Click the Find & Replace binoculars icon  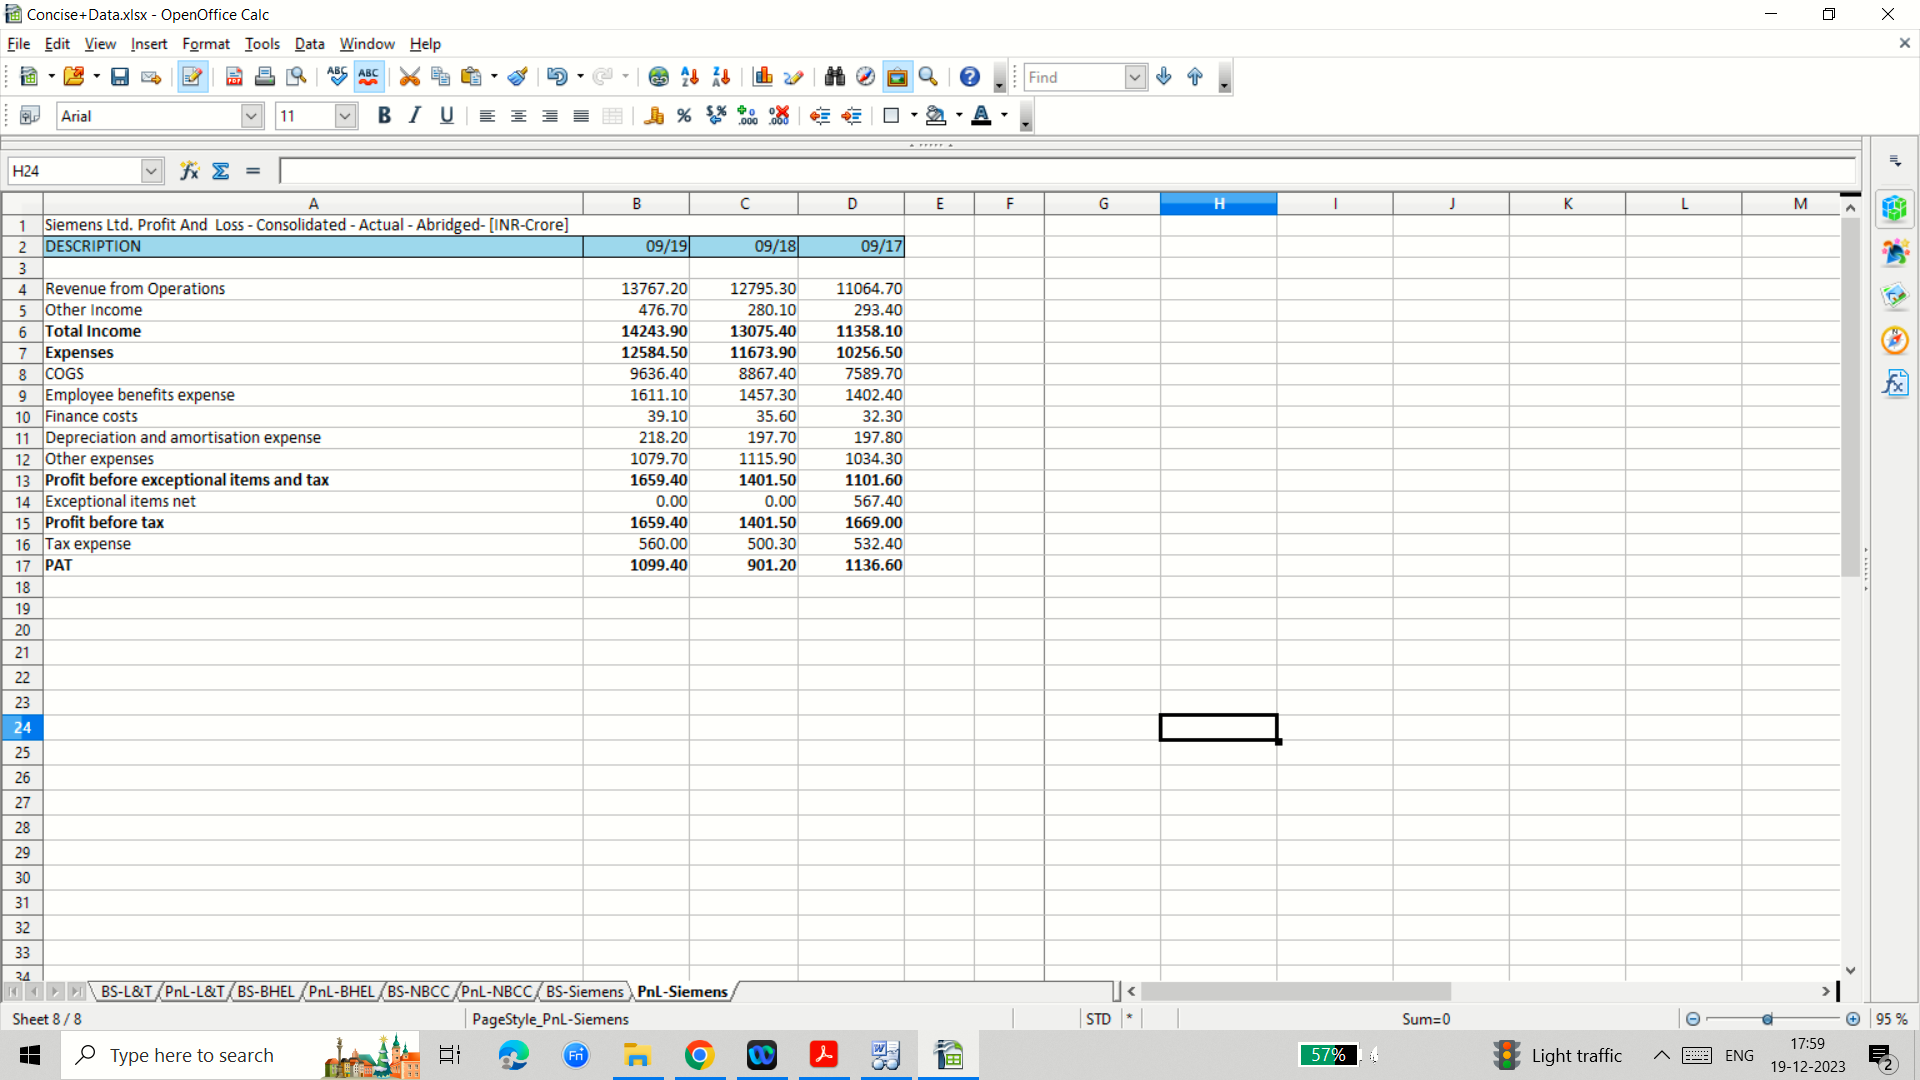(x=834, y=77)
